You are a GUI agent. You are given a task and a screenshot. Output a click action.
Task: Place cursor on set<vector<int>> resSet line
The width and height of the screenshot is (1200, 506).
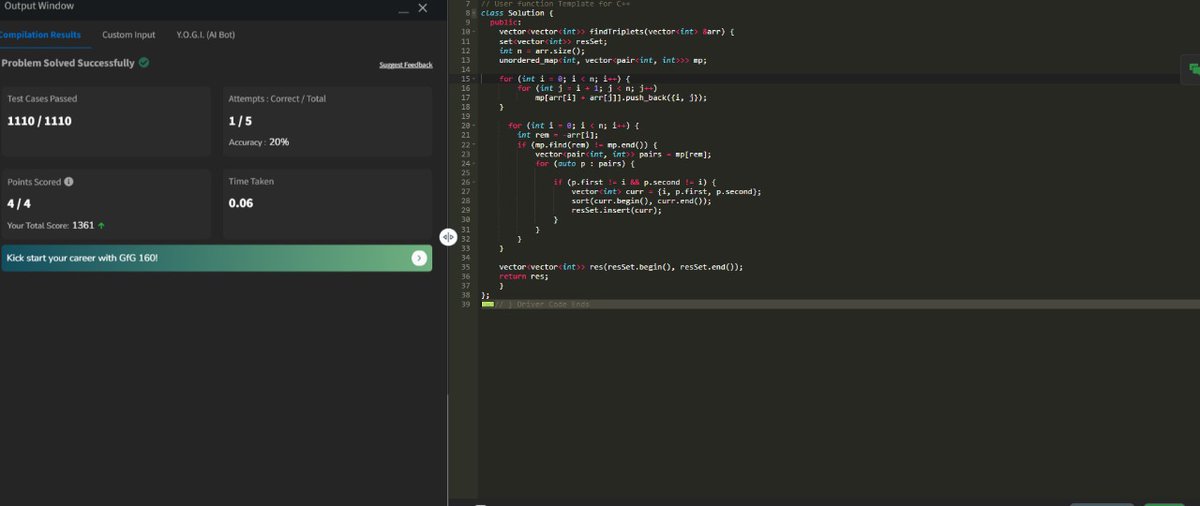click(553, 41)
